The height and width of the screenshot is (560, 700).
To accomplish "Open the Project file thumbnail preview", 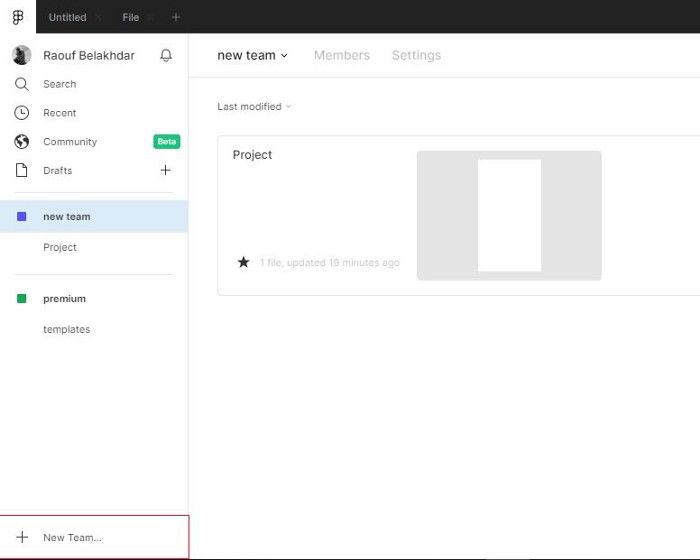I will [509, 216].
